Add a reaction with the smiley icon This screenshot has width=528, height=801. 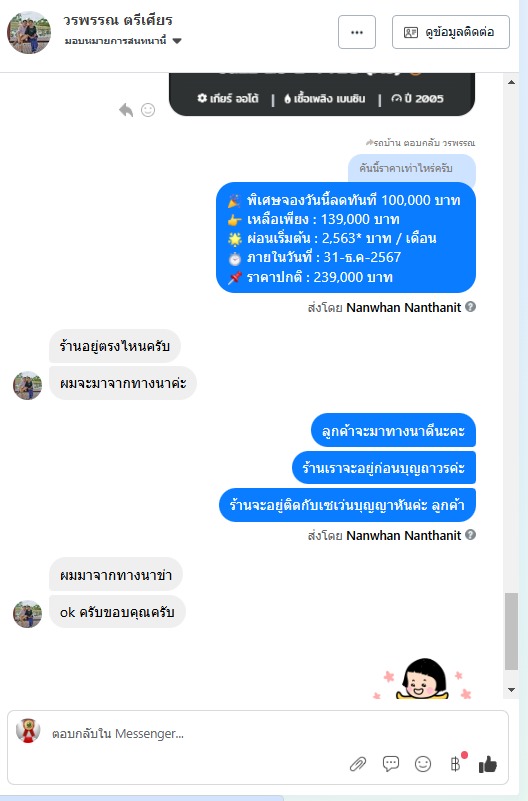coord(148,110)
